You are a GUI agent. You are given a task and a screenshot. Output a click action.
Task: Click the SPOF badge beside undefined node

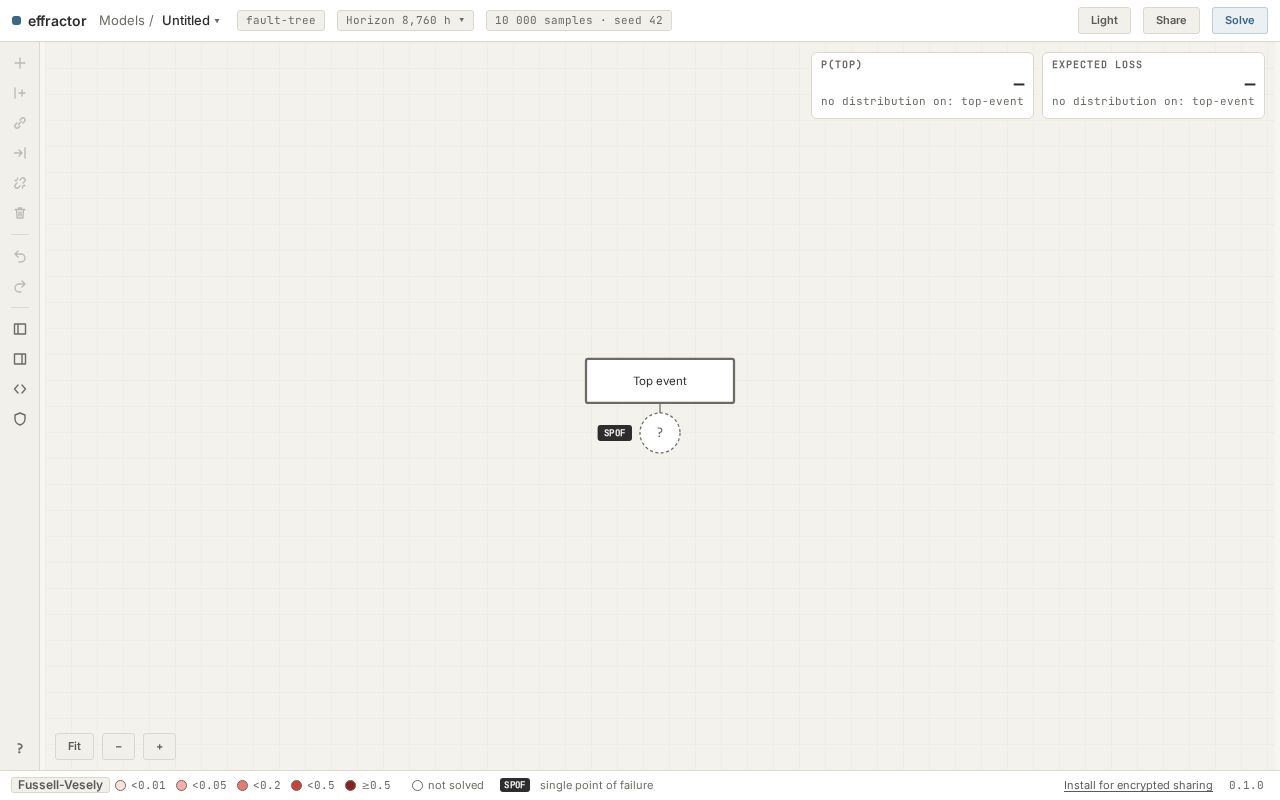click(x=614, y=433)
